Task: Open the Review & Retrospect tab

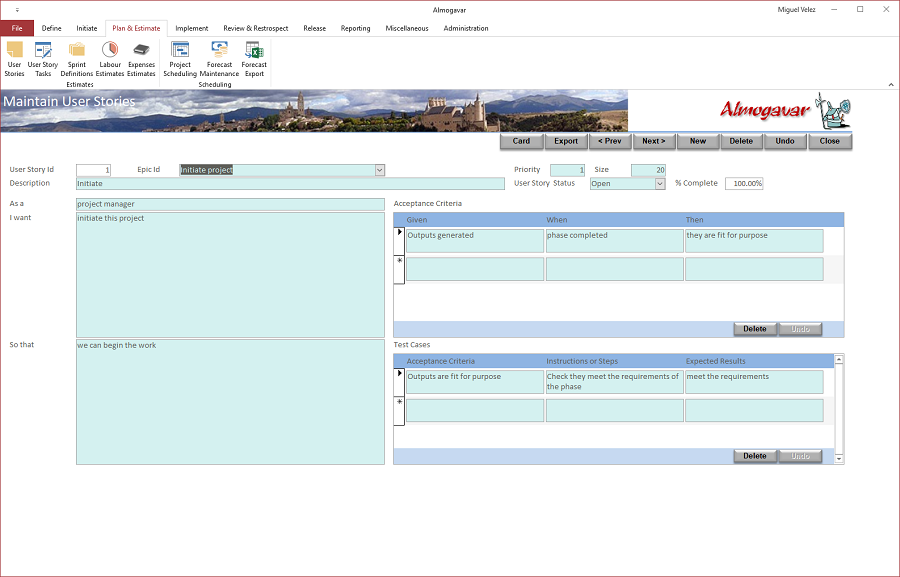Action: (x=255, y=28)
